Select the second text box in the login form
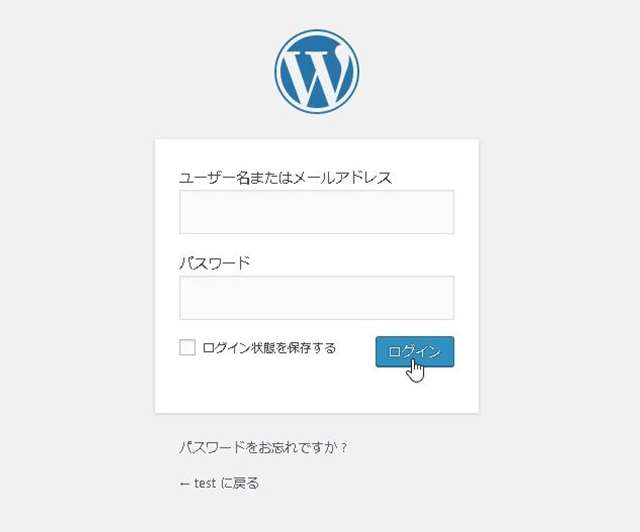Screen dimensions: 640x532 click(x=316, y=297)
